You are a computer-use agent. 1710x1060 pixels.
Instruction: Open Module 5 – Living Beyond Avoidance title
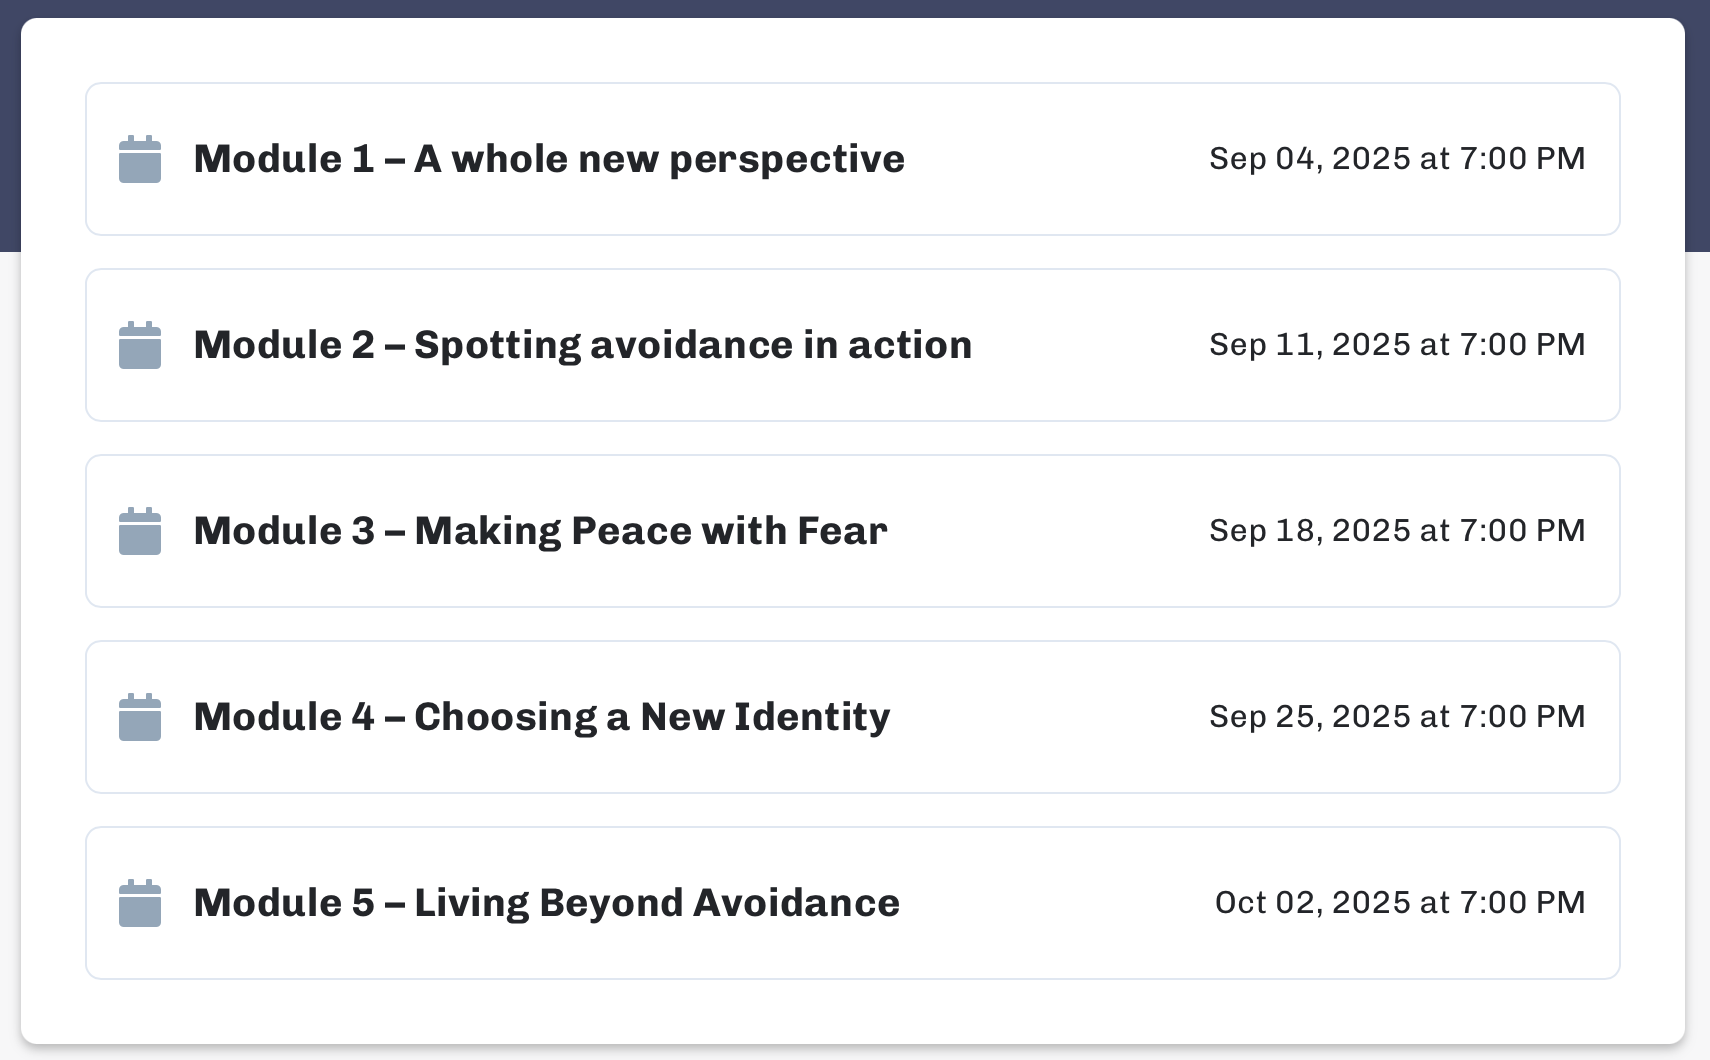point(547,903)
